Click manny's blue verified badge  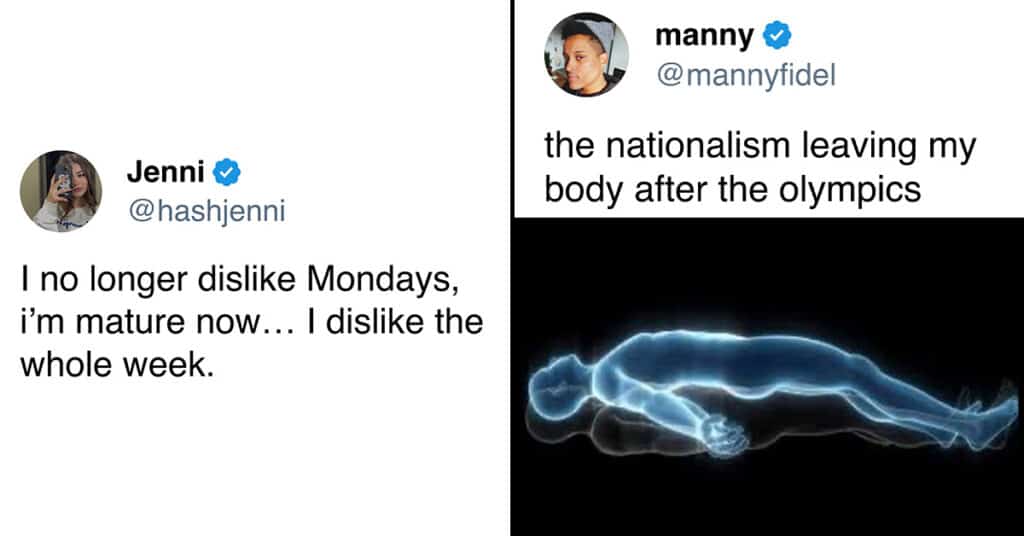[776, 35]
